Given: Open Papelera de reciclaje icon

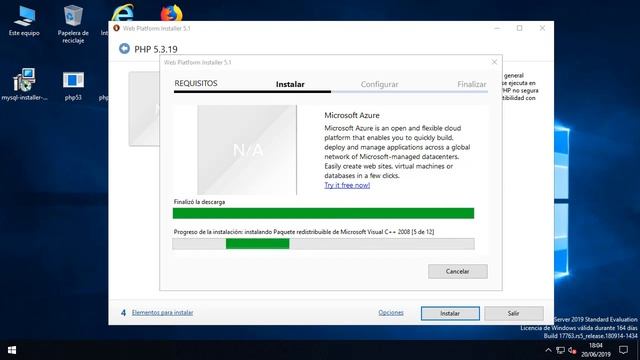Looking at the screenshot, I should 73,24.
